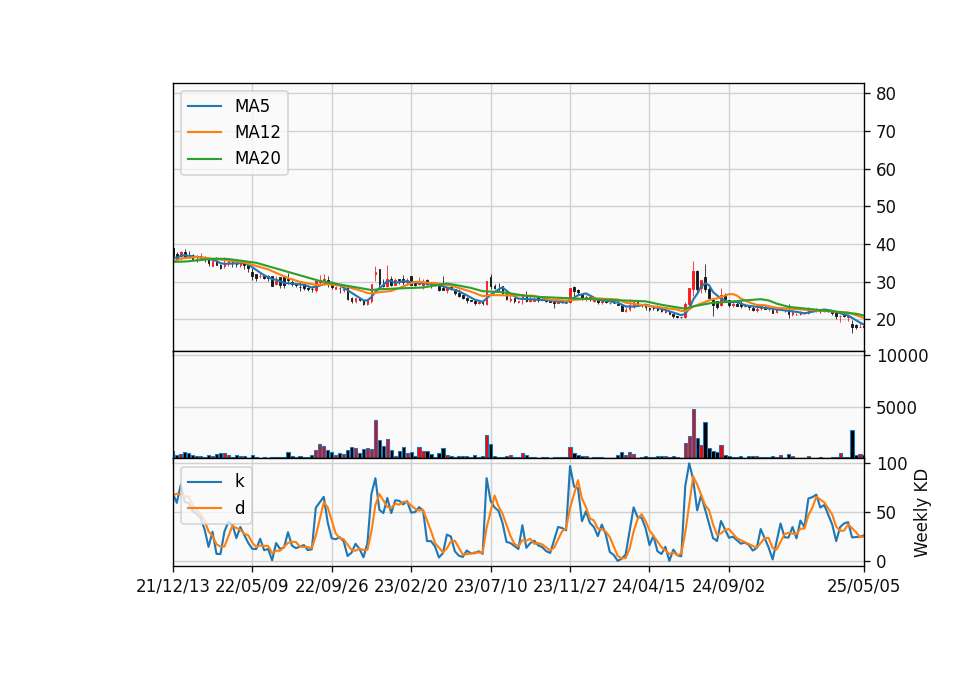
Task: Click the 24/09/02 date tick label
Action: click(x=729, y=586)
